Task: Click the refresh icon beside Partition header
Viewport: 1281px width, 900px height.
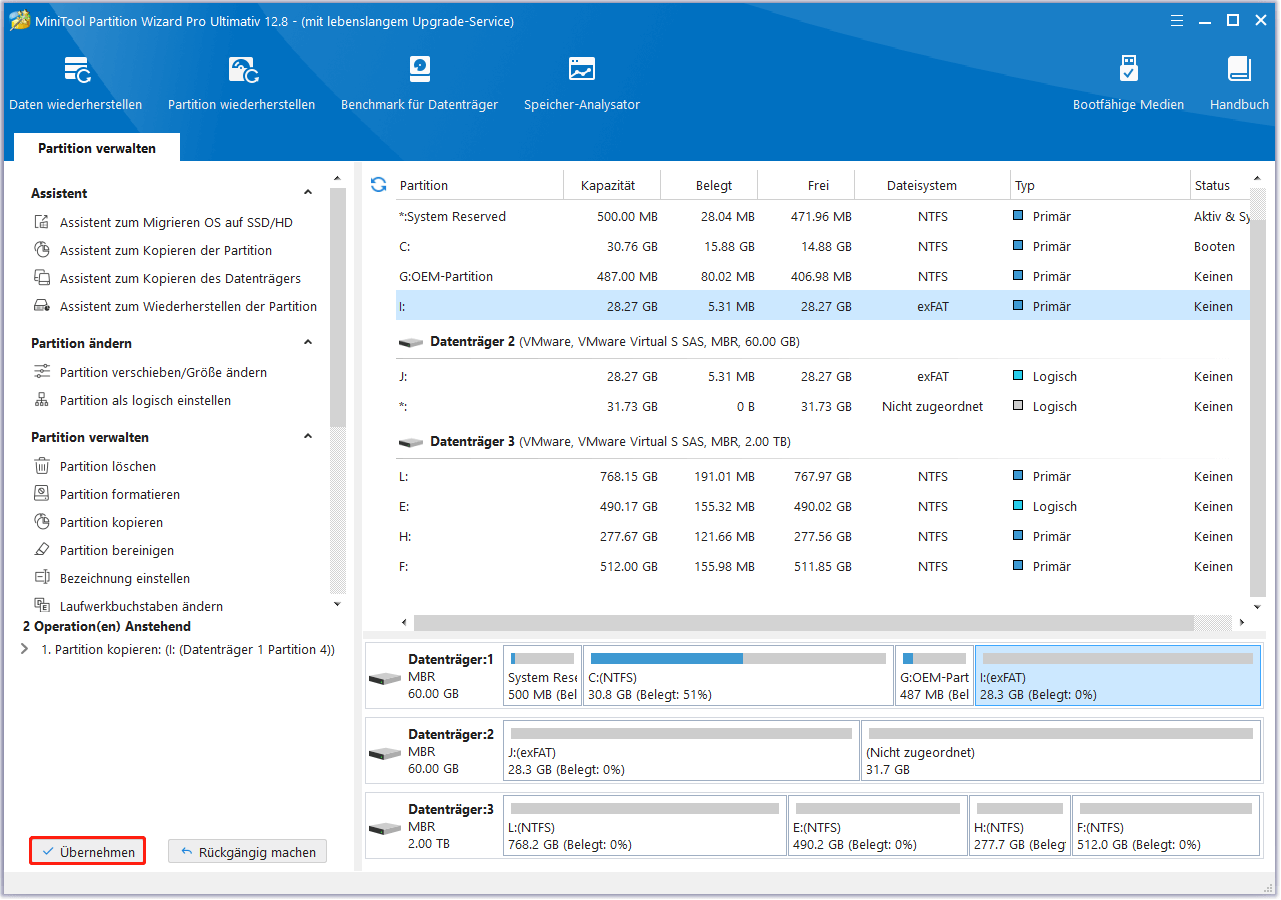Action: (378, 185)
